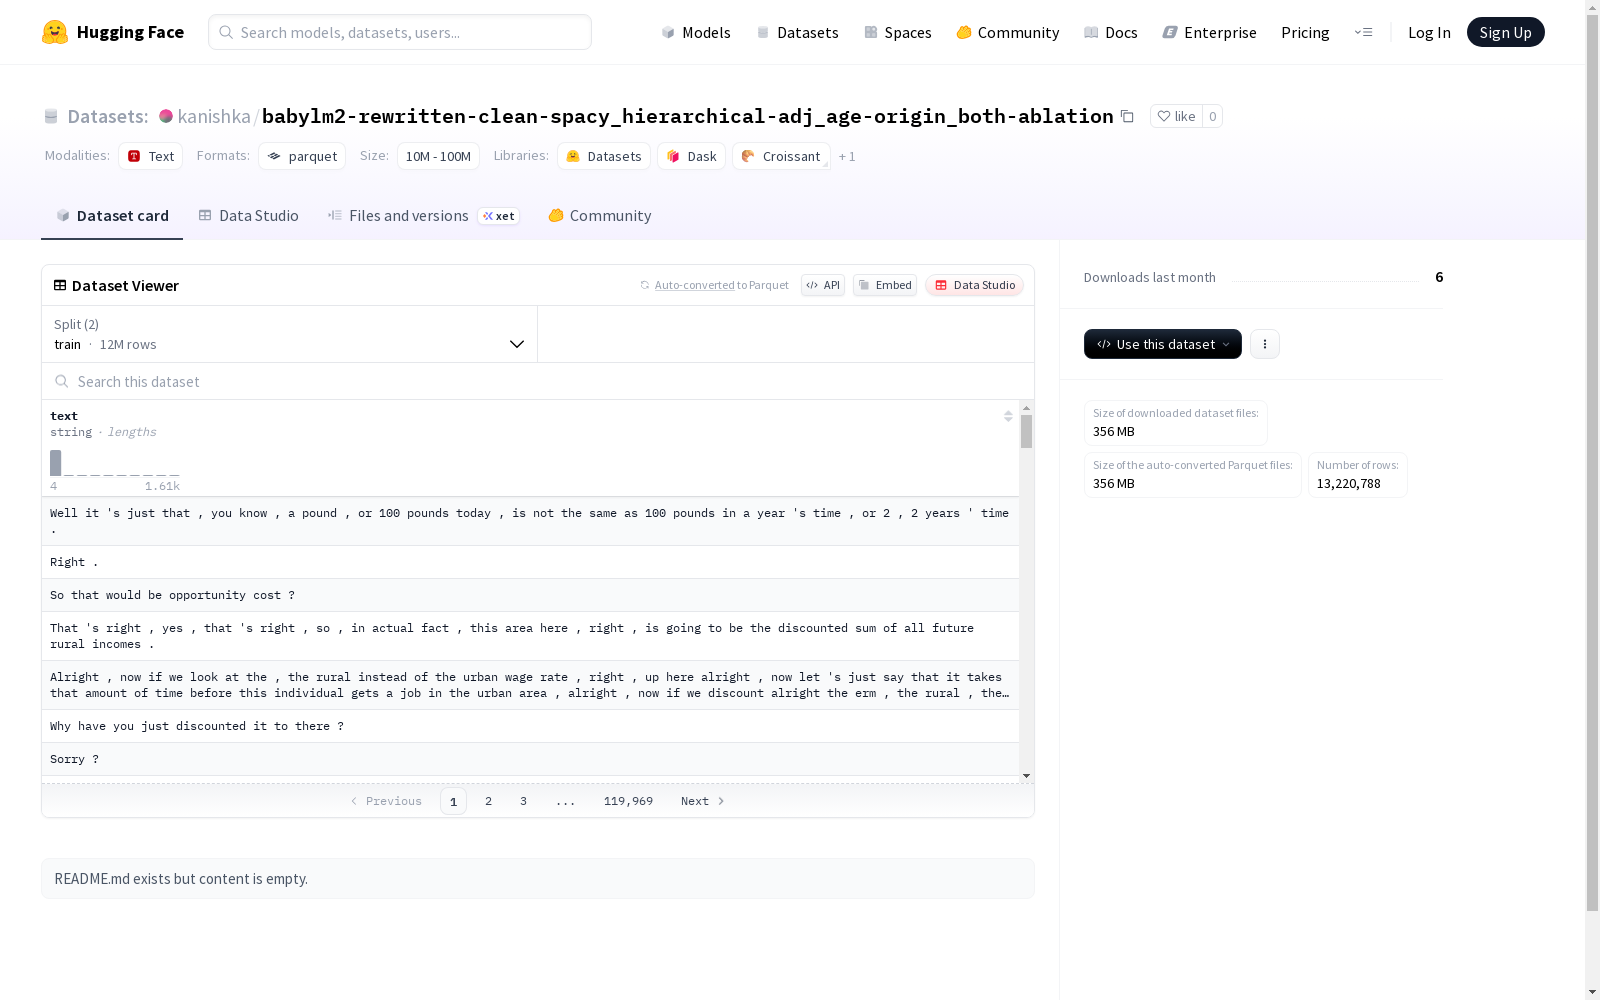Viewport: 1600px width, 1000px height.
Task: Open Enterprise in the top navigation
Action: pyautogui.click(x=1209, y=32)
